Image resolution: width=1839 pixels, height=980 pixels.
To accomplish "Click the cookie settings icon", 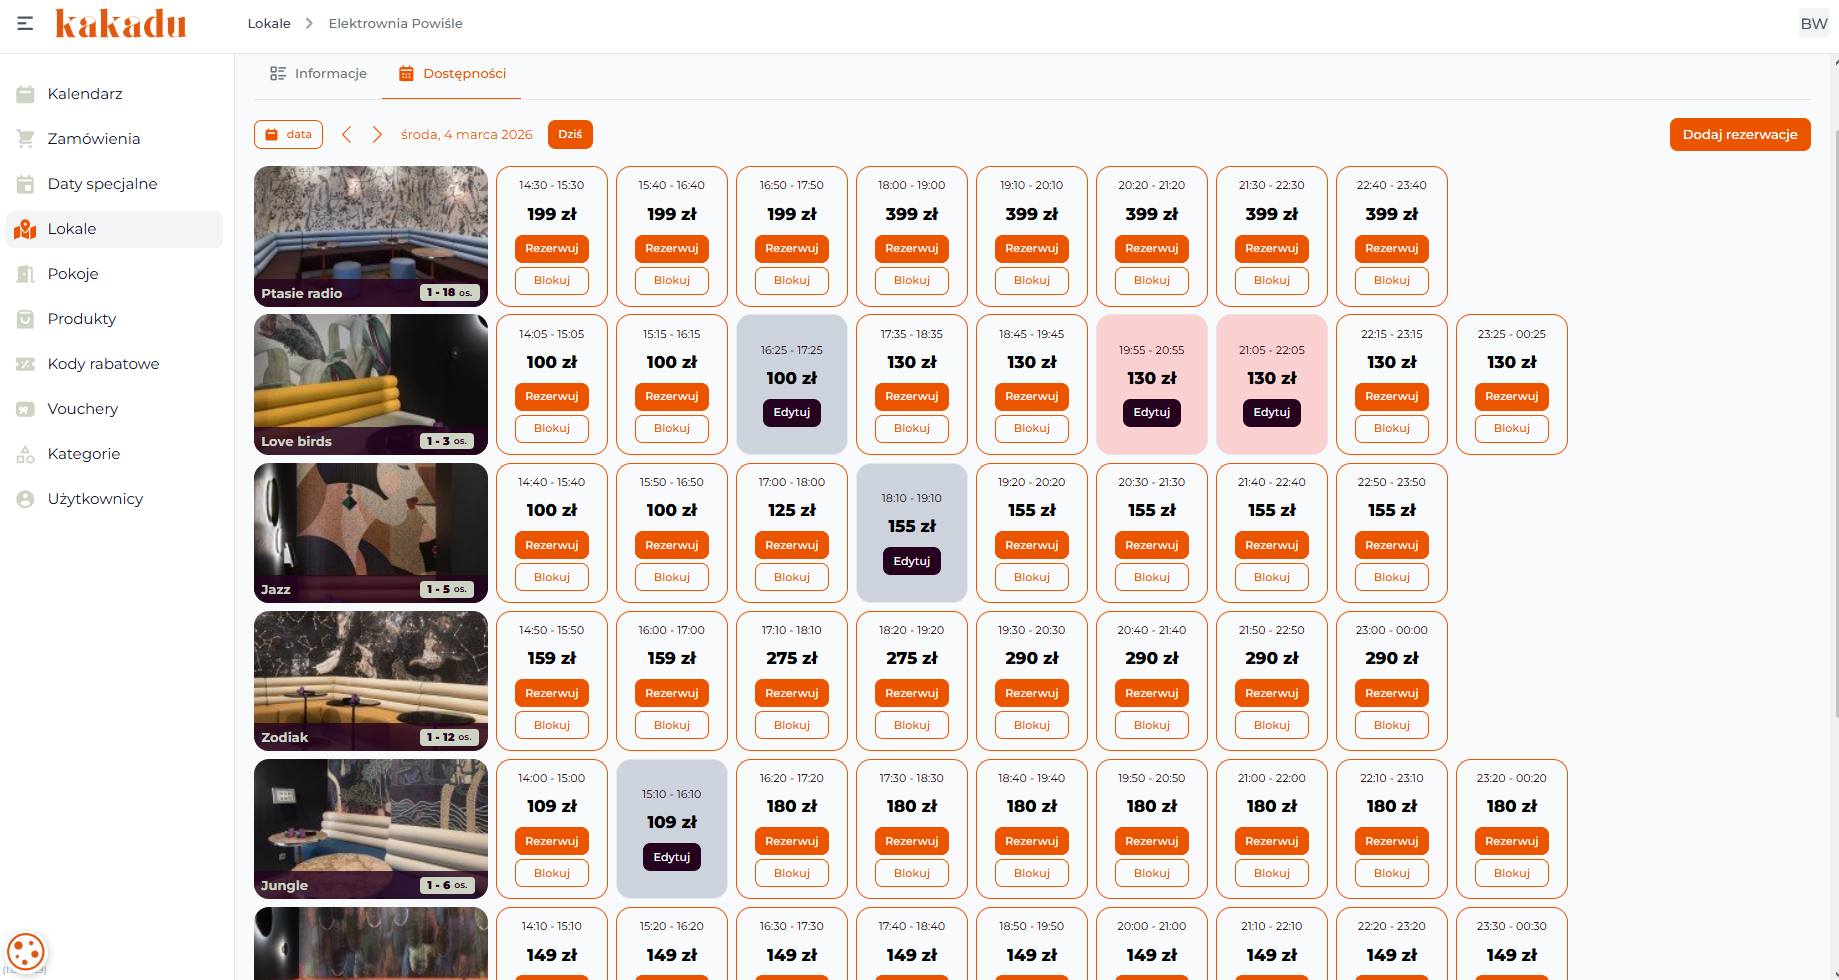I will (x=26, y=952).
